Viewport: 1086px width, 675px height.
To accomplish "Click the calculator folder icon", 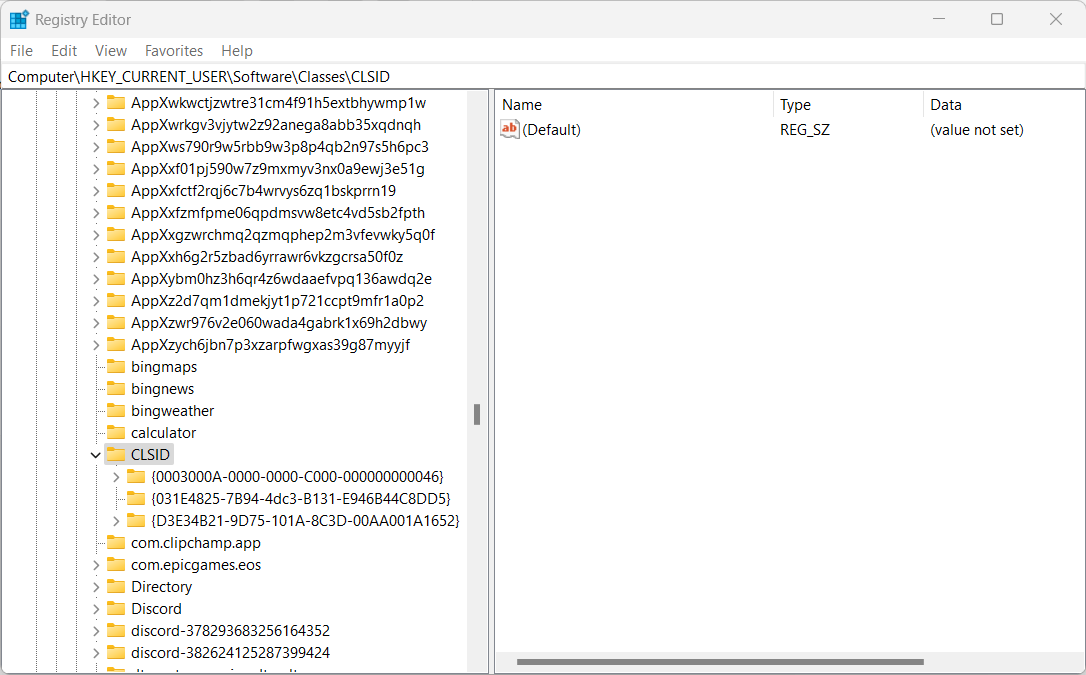I will click(x=116, y=433).
